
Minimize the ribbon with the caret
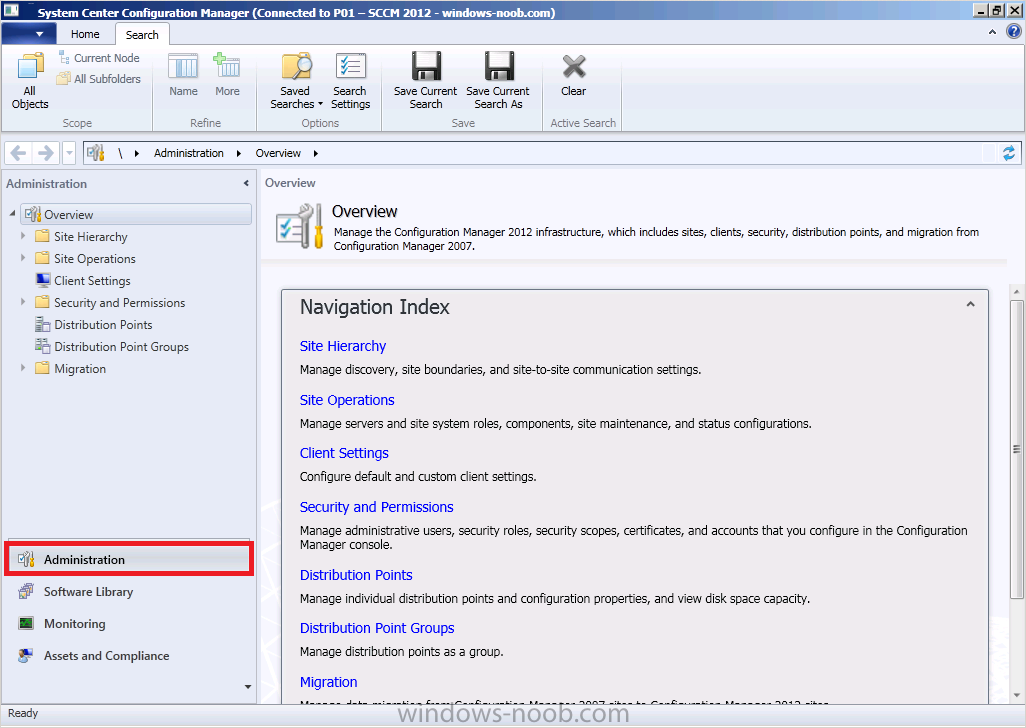tap(993, 31)
